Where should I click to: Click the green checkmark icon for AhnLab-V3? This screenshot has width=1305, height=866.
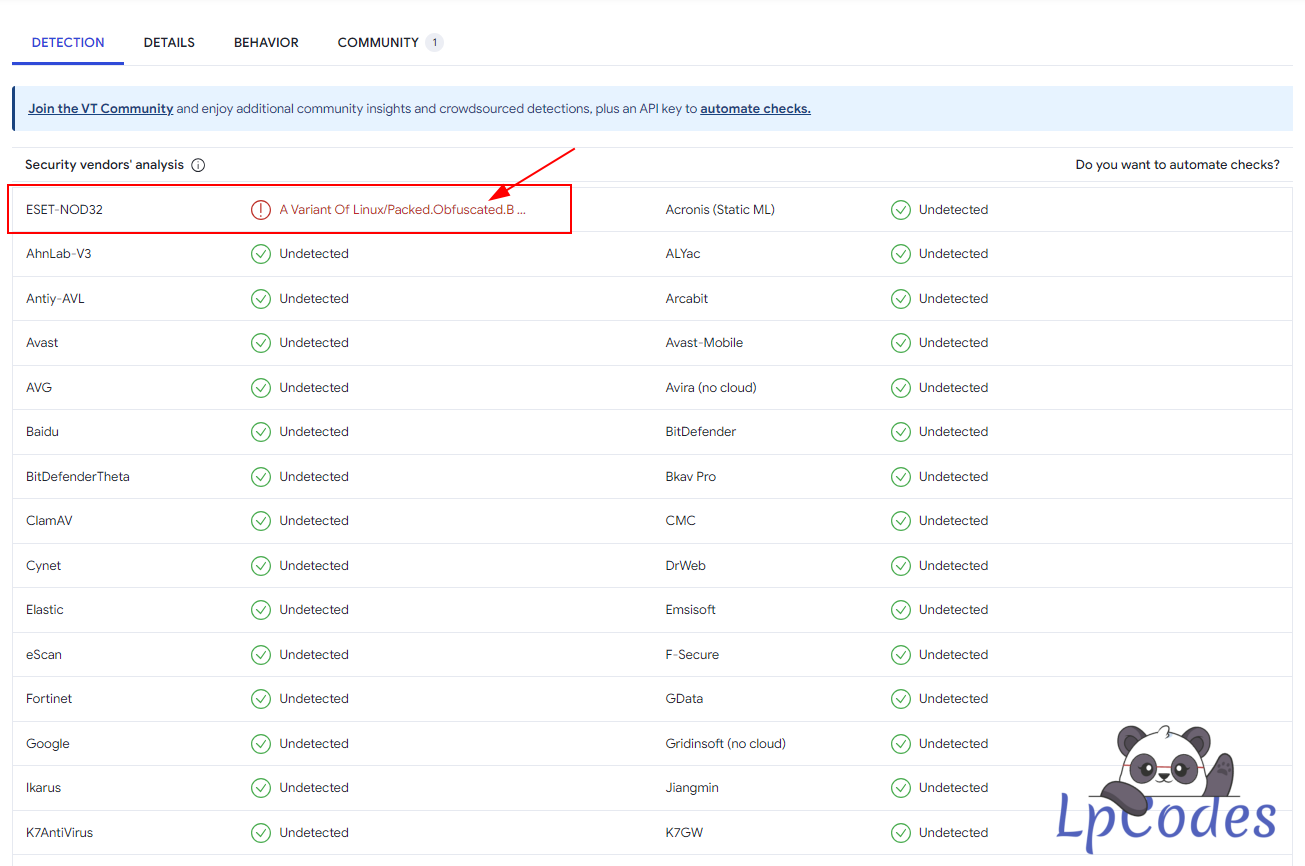pyautogui.click(x=261, y=254)
